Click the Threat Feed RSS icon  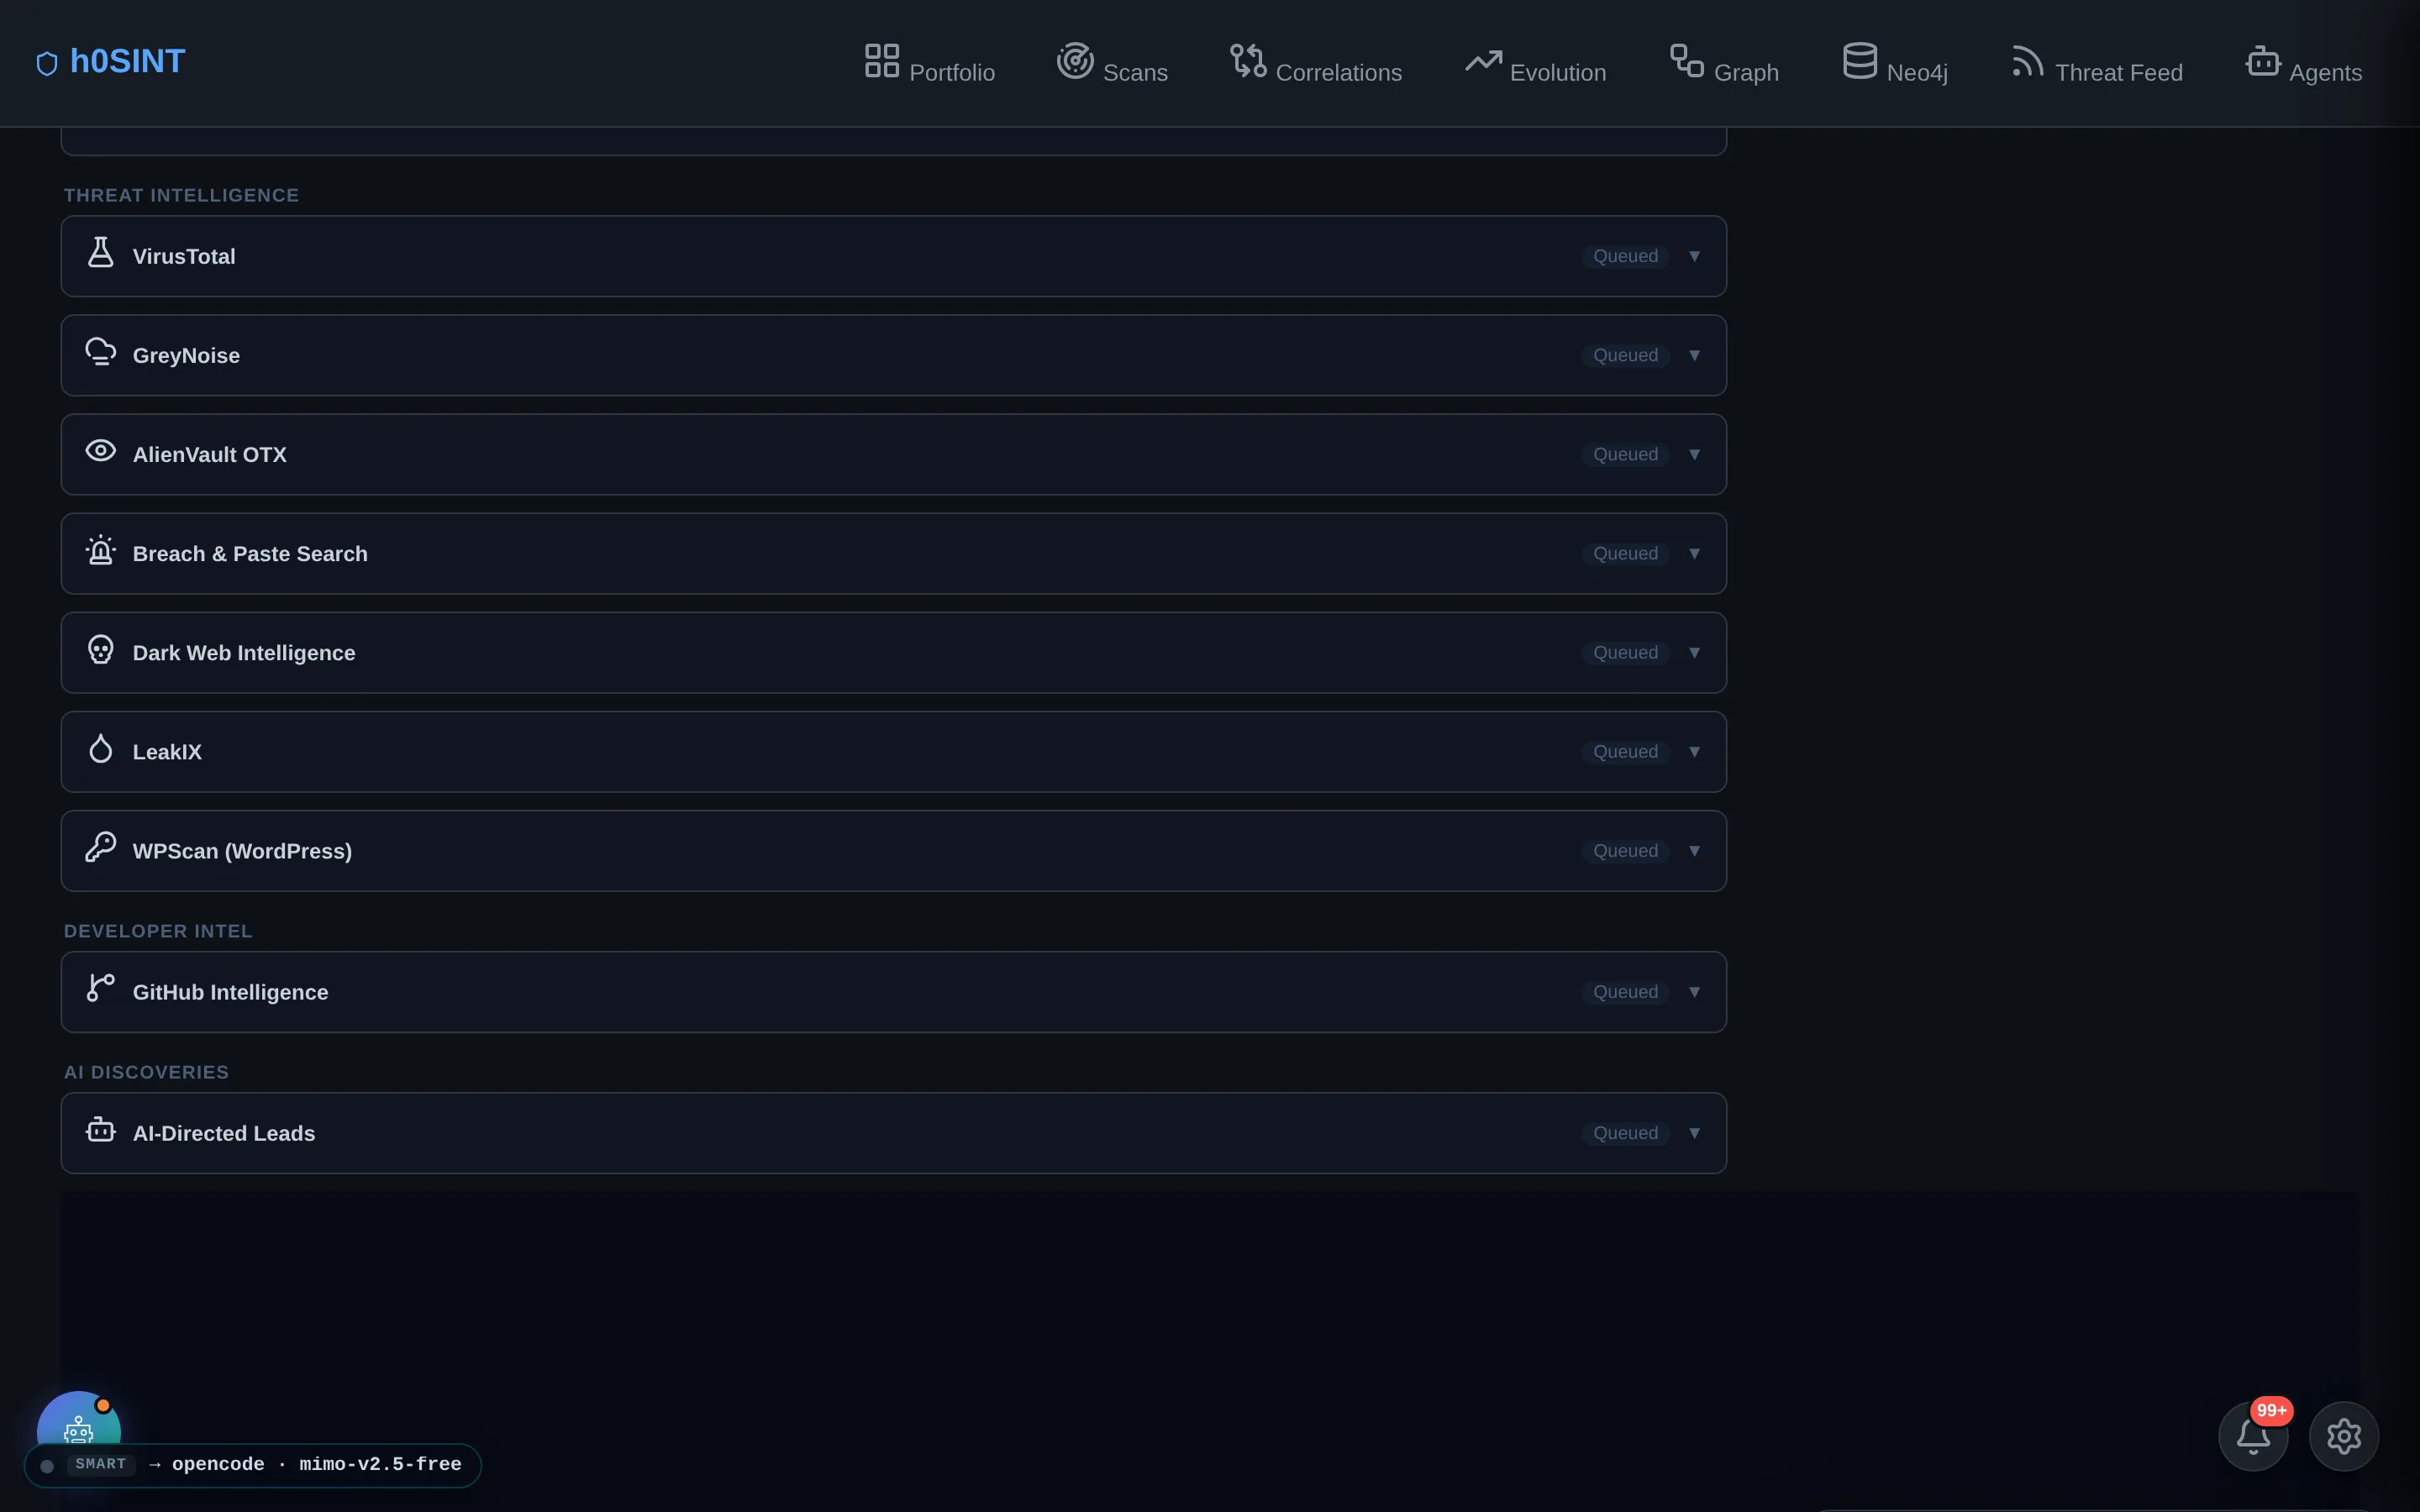pos(2028,60)
